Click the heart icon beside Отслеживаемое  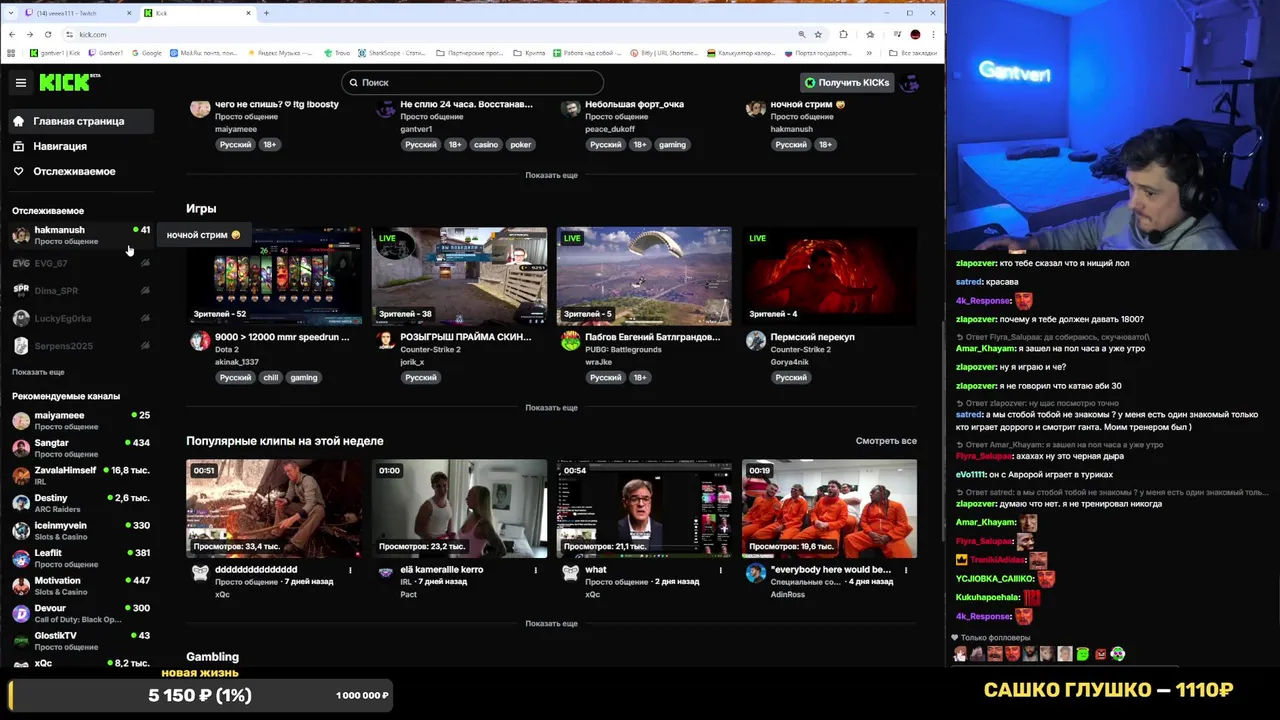click(18, 171)
